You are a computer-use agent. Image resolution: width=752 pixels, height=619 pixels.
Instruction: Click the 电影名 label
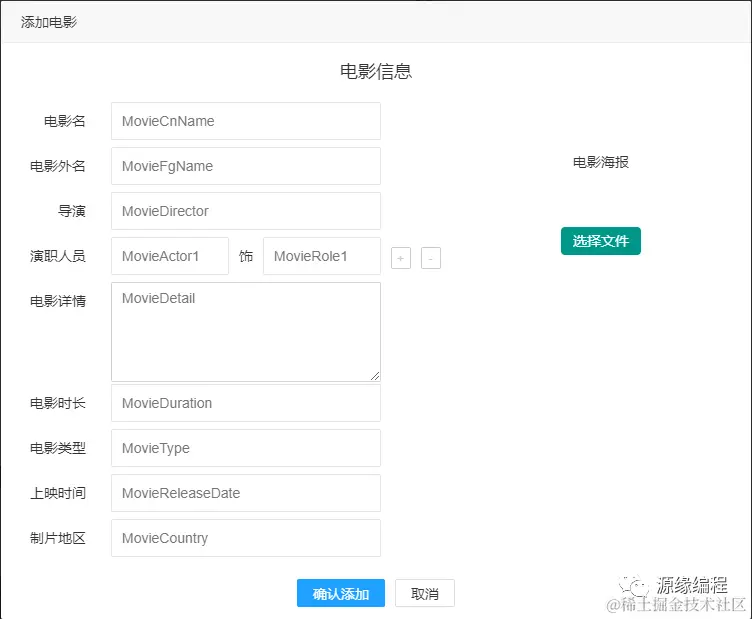point(65,121)
